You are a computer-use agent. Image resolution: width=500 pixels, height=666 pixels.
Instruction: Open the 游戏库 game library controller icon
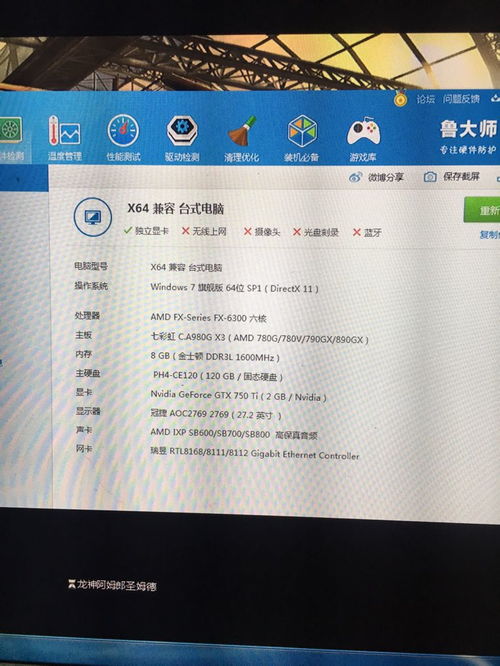363,139
